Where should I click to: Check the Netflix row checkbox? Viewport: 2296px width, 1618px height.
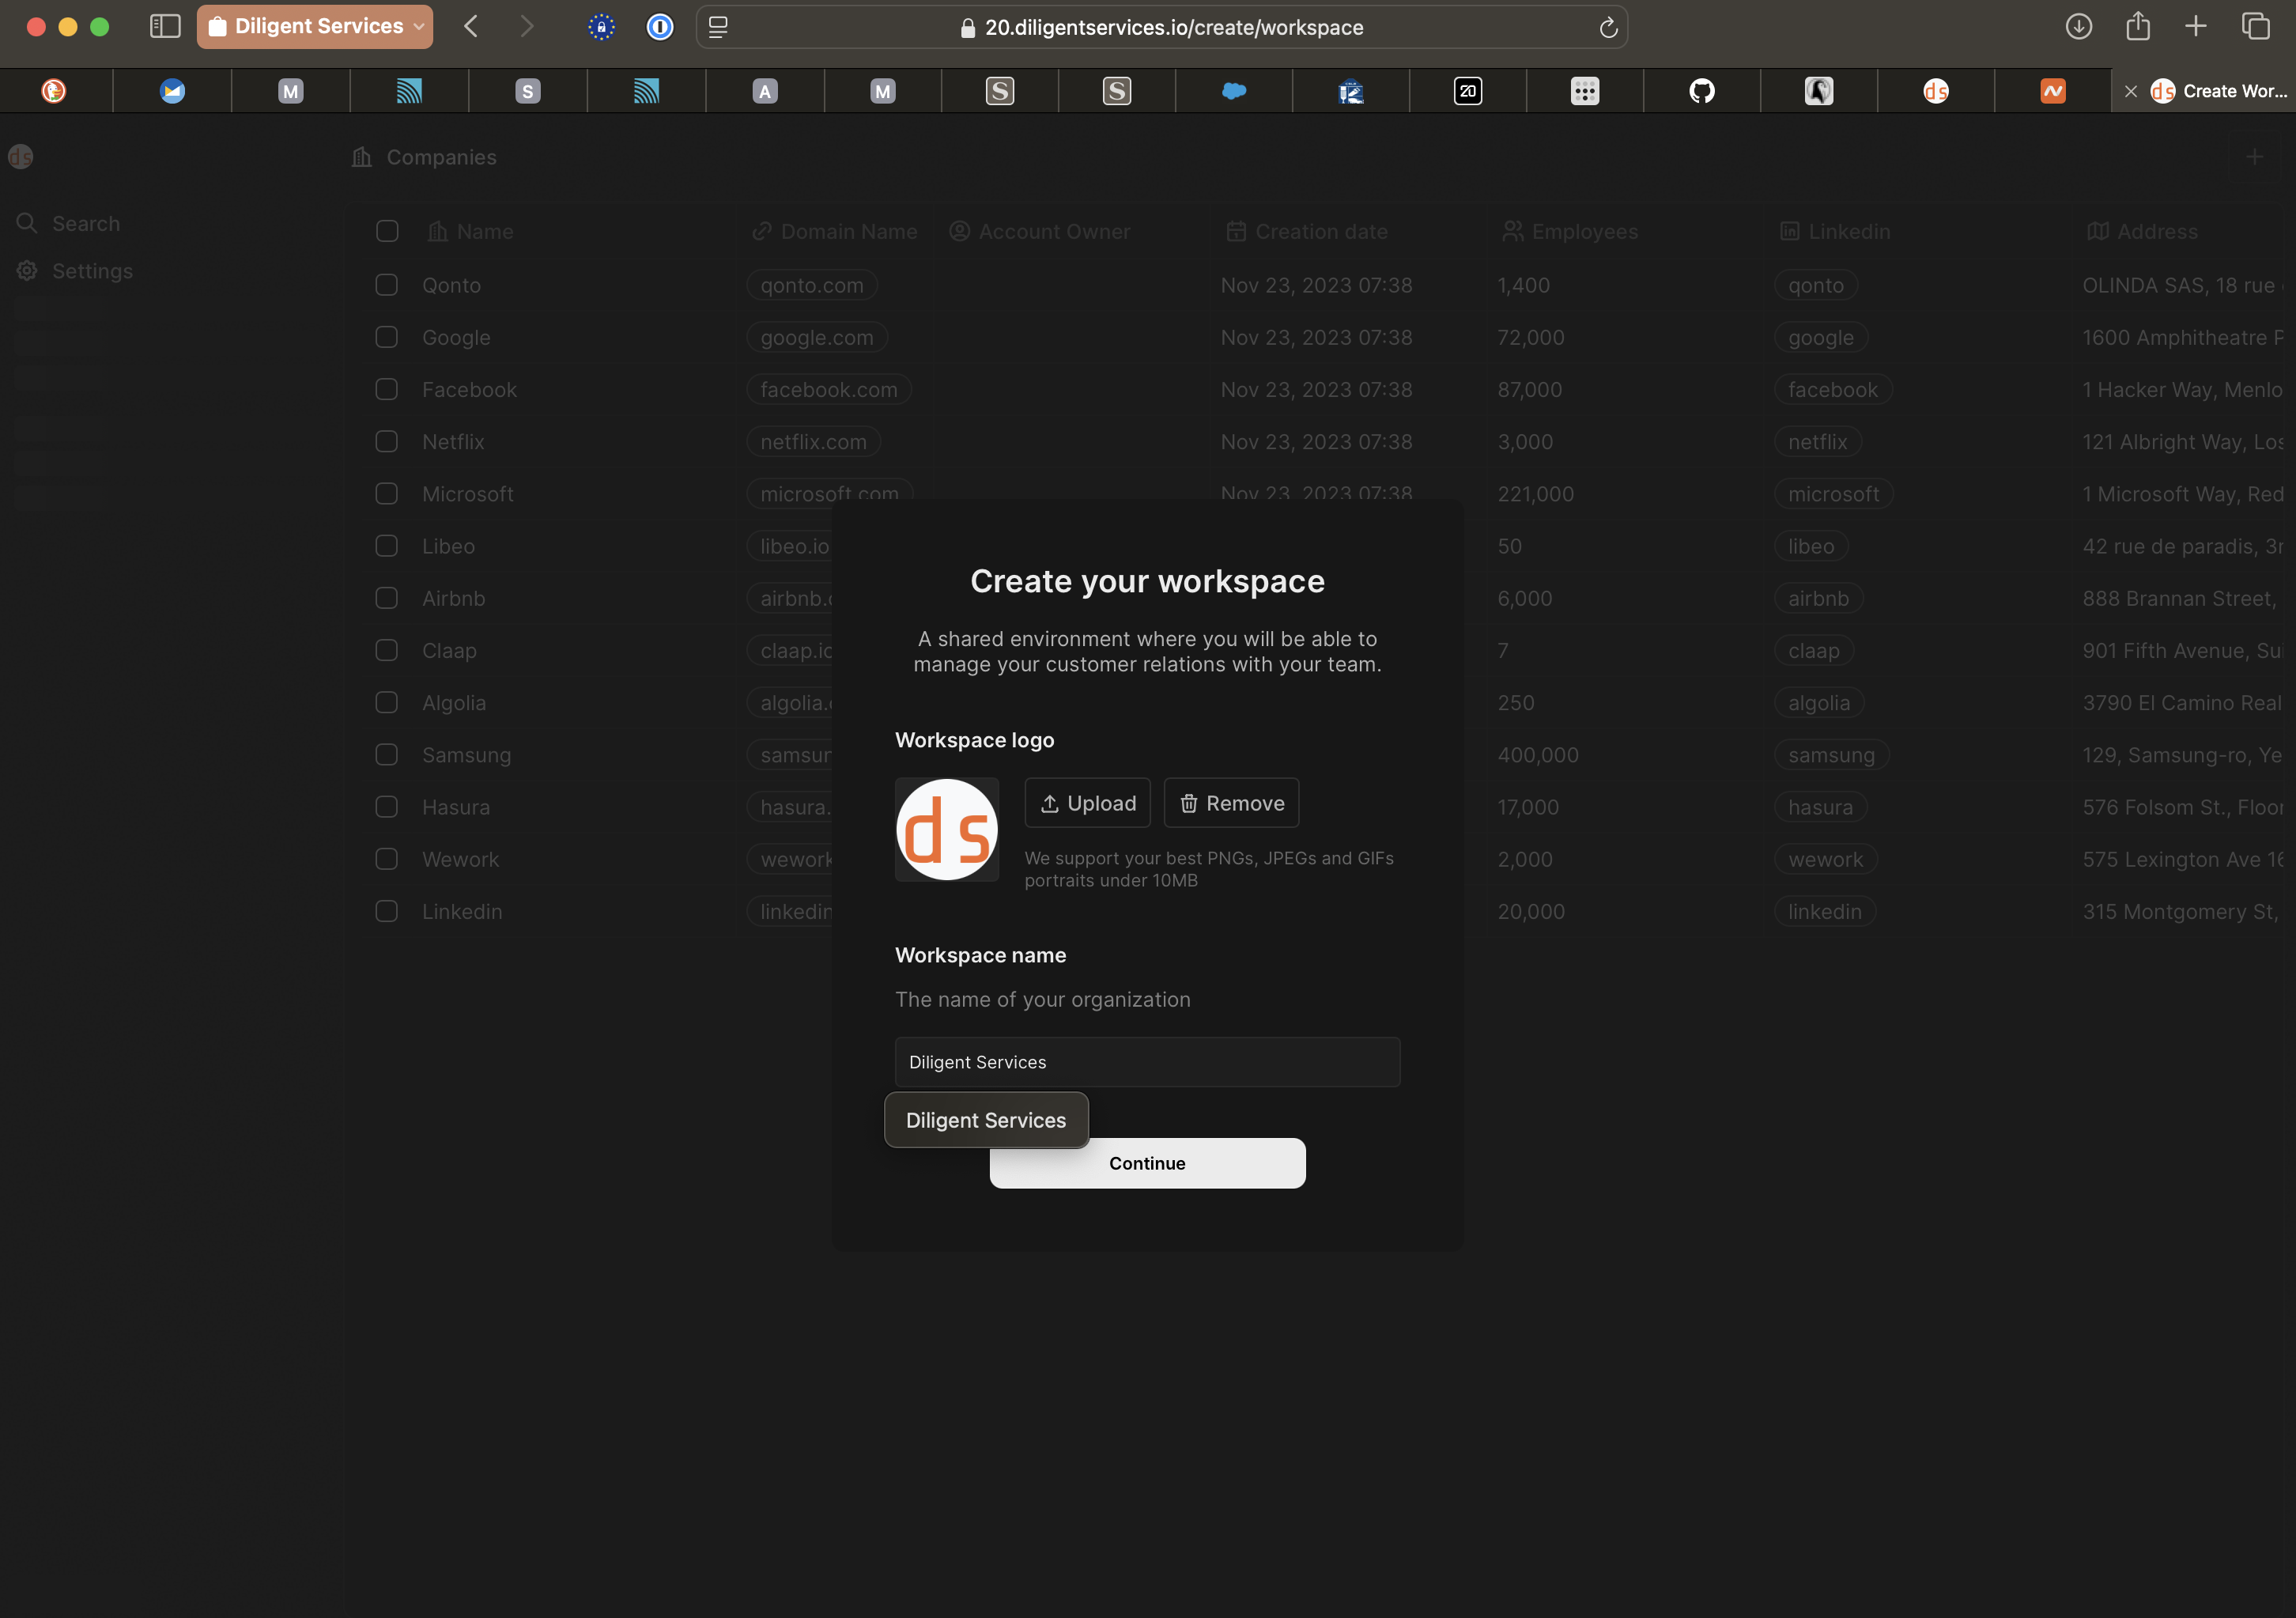387,441
